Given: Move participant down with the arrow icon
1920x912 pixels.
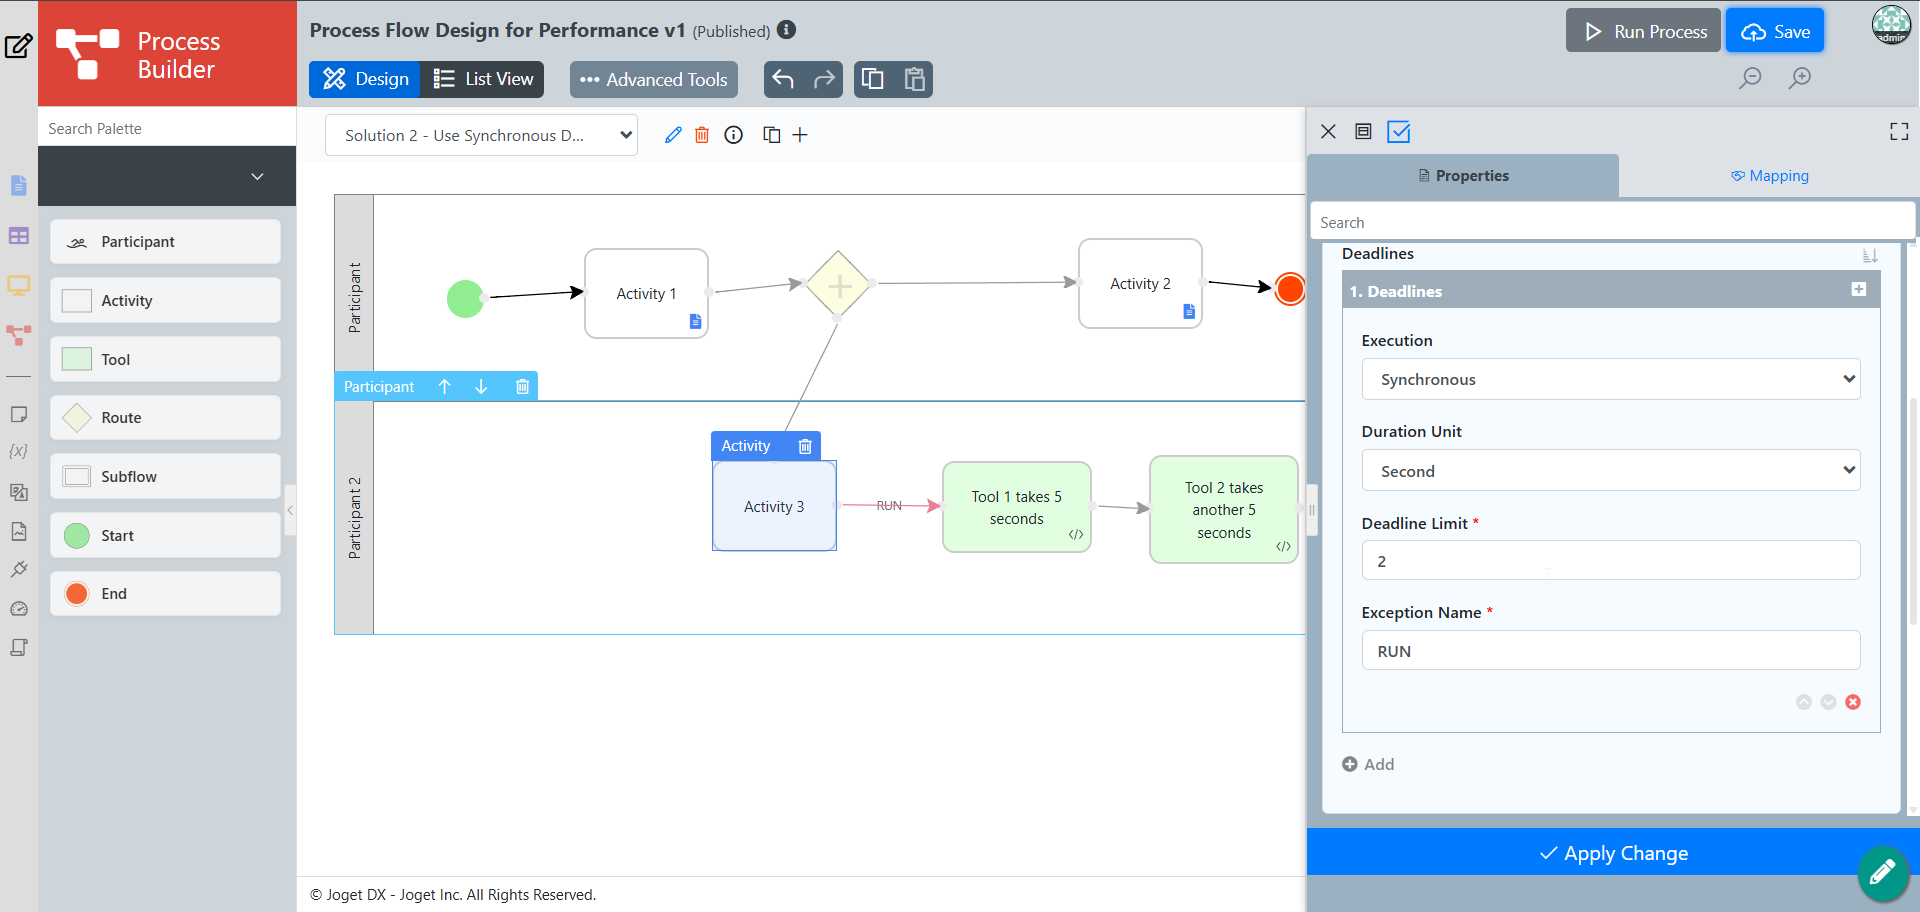Looking at the screenshot, I should (481, 387).
